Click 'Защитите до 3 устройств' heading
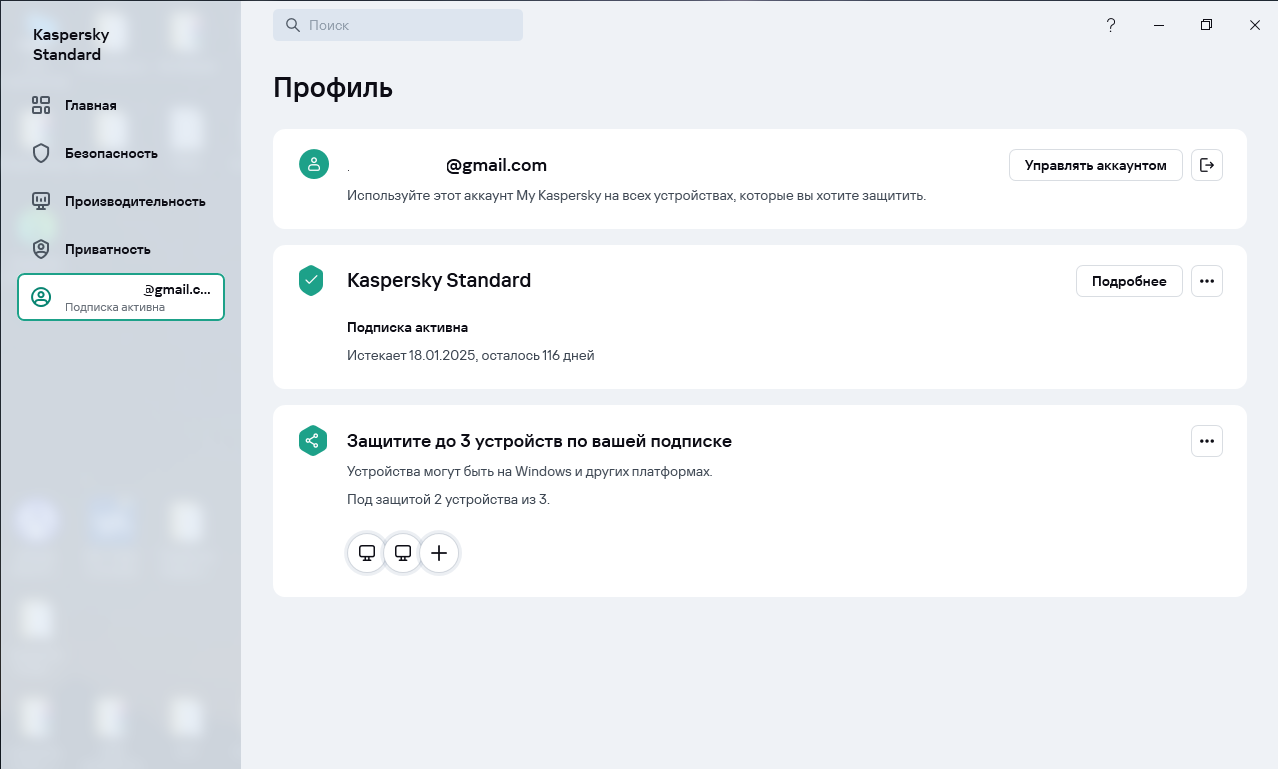 (539, 441)
